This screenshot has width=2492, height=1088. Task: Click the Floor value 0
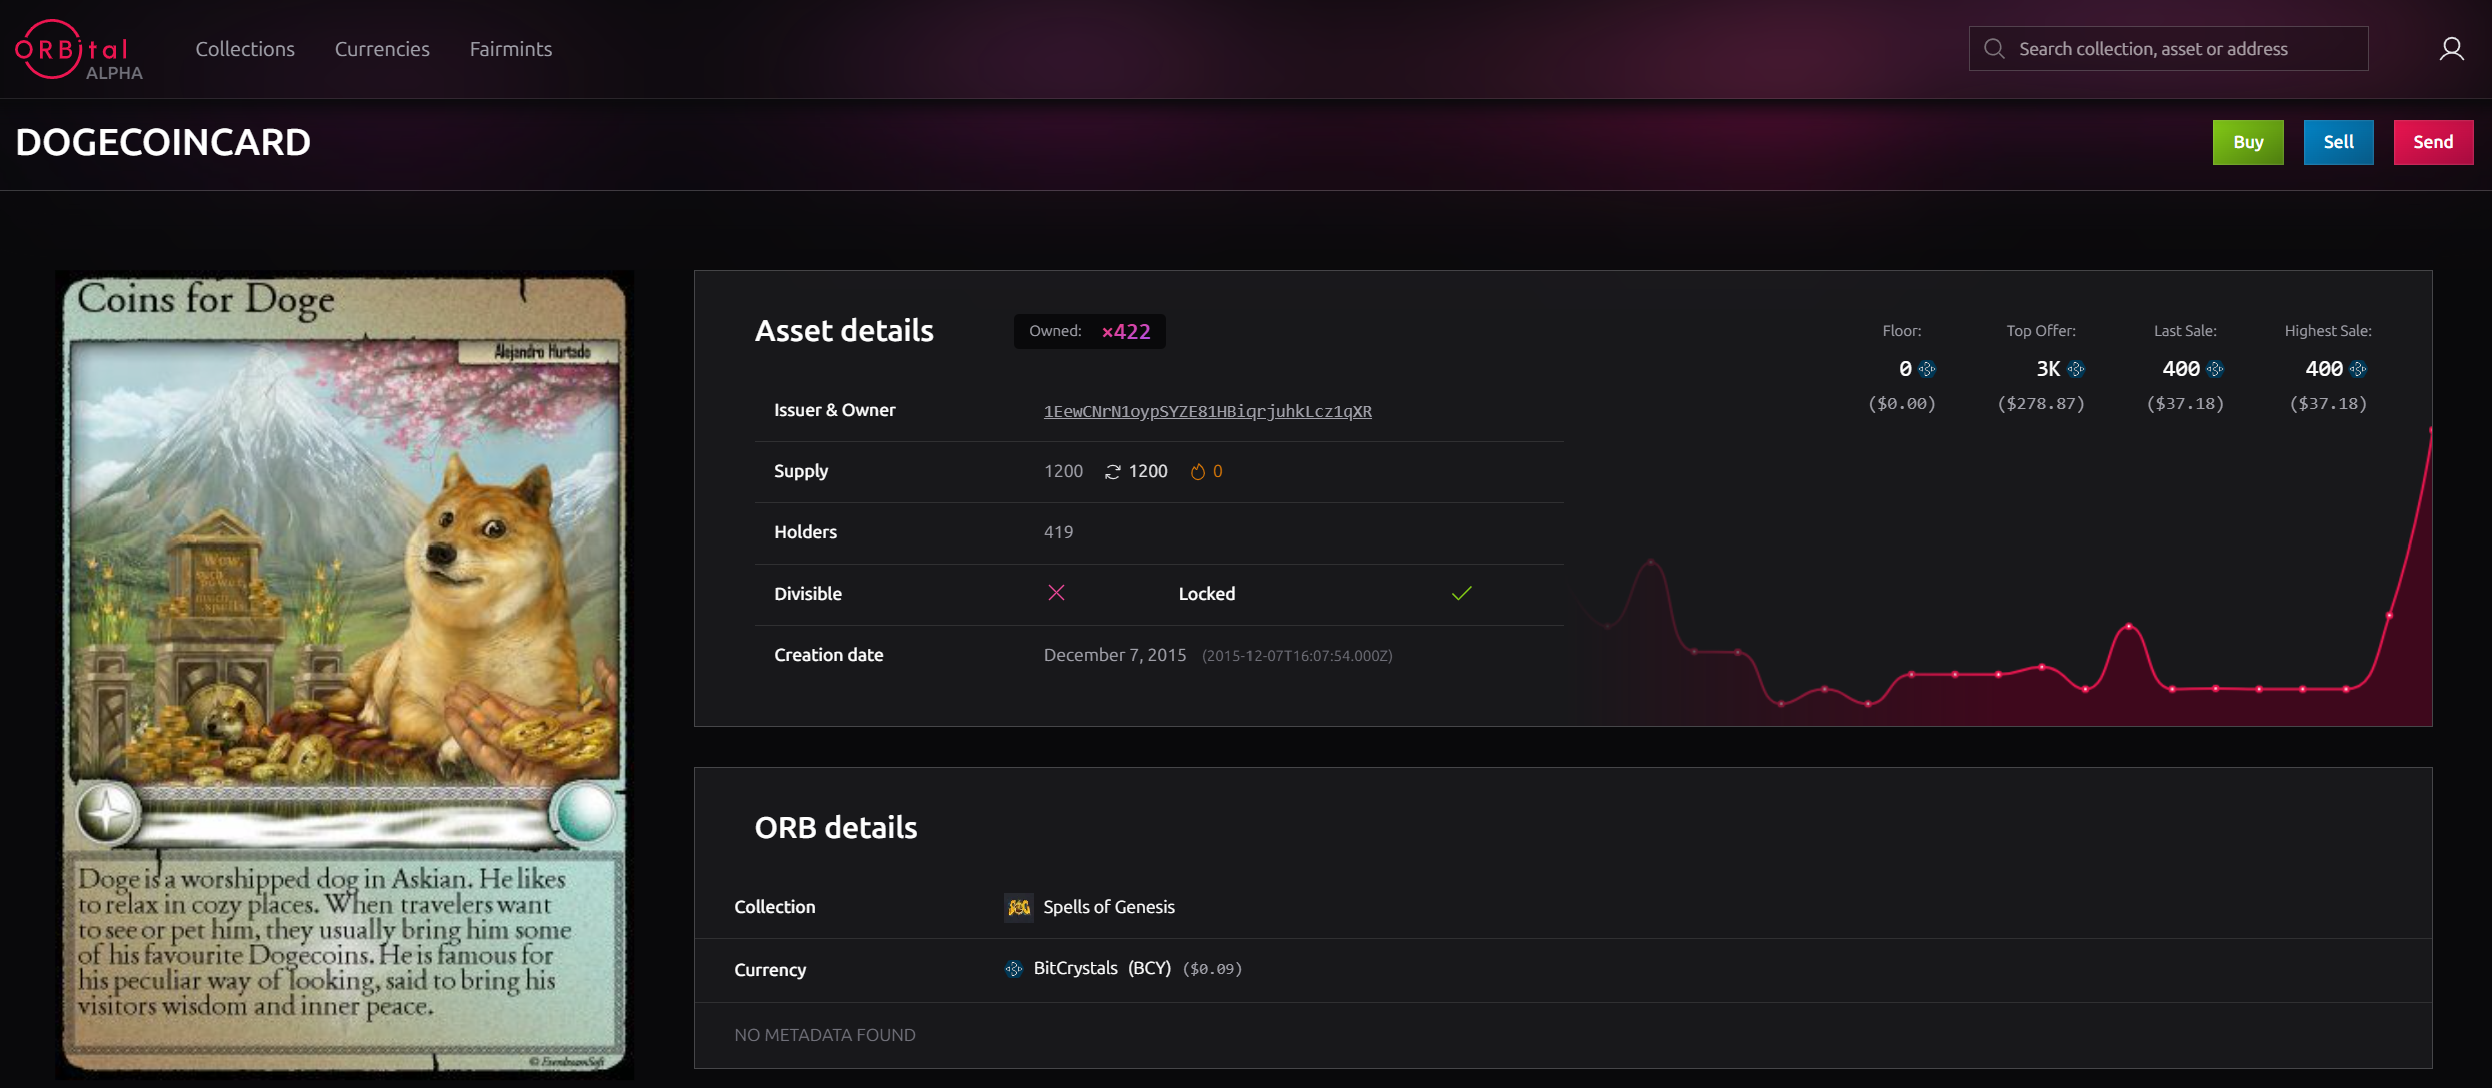point(1906,369)
